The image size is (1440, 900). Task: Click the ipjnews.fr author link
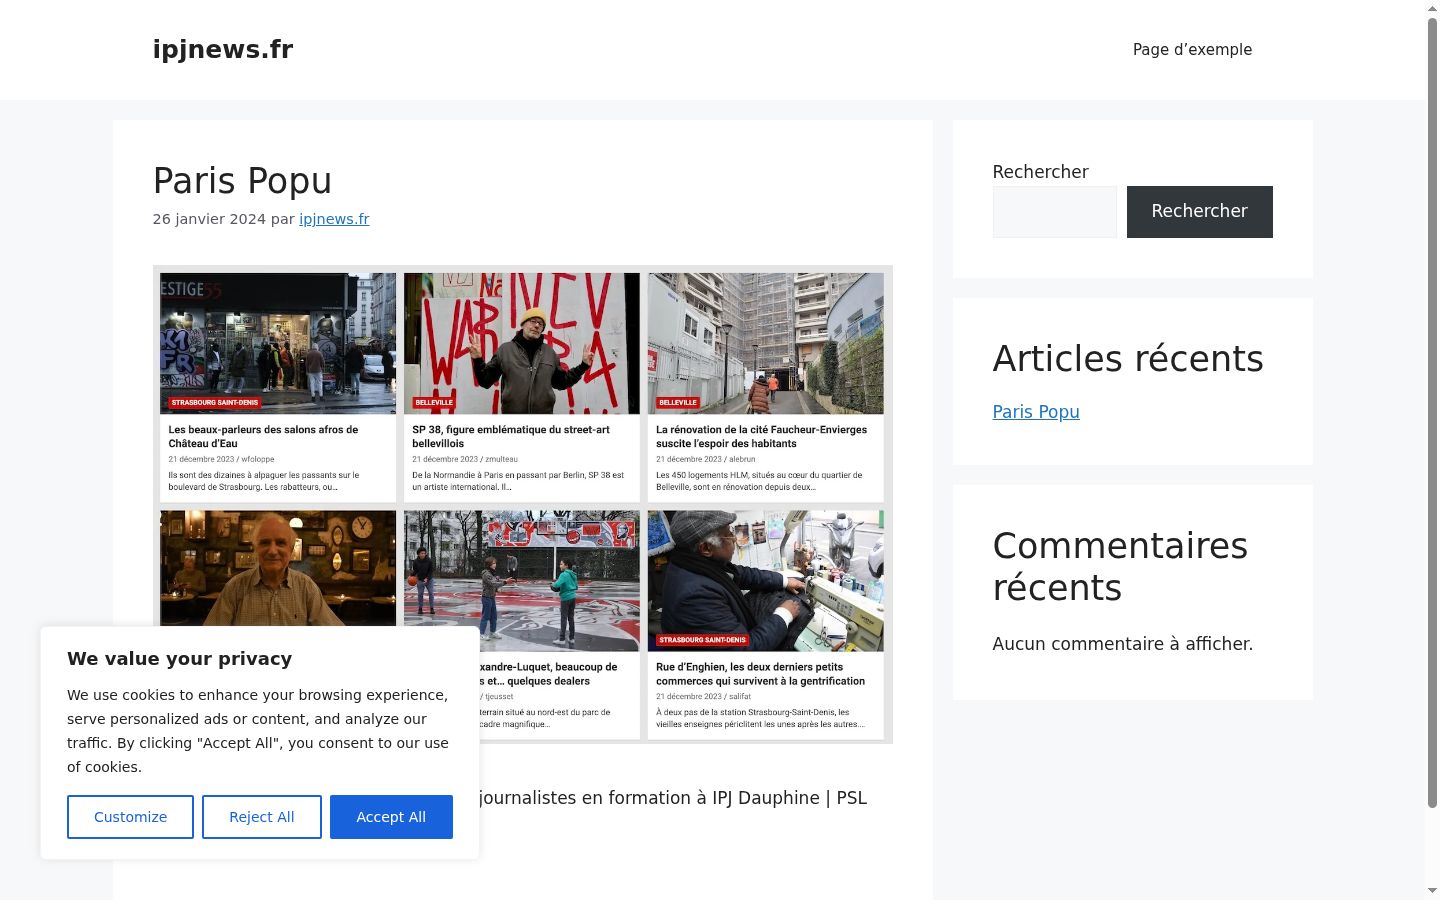[x=334, y=219]
